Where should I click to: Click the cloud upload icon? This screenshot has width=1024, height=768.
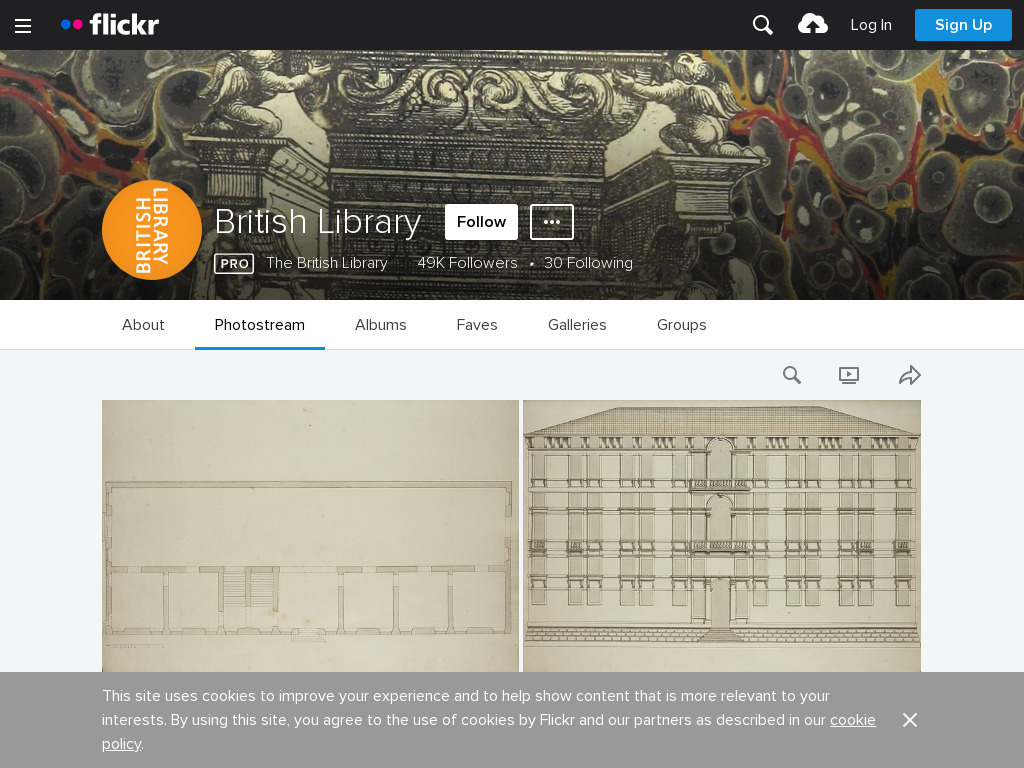point(812,25)
